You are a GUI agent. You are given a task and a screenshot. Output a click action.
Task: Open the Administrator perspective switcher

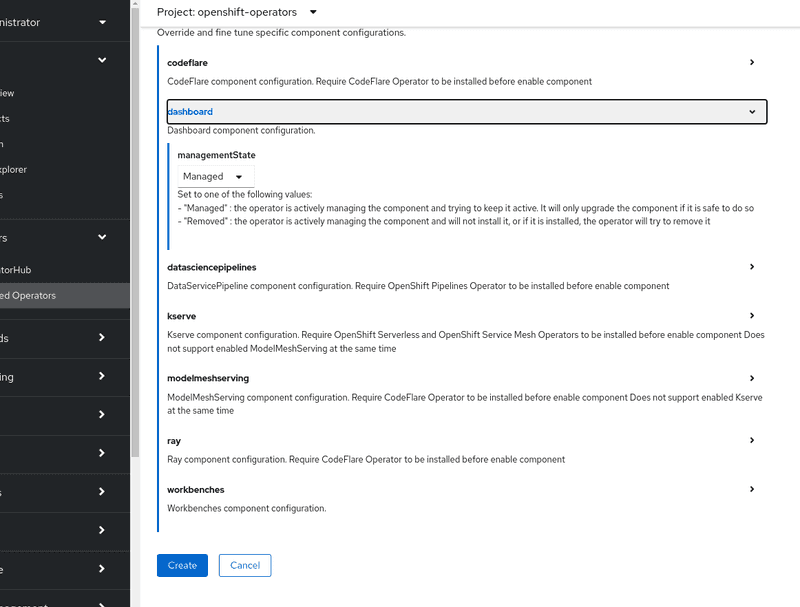click(60, 22)
